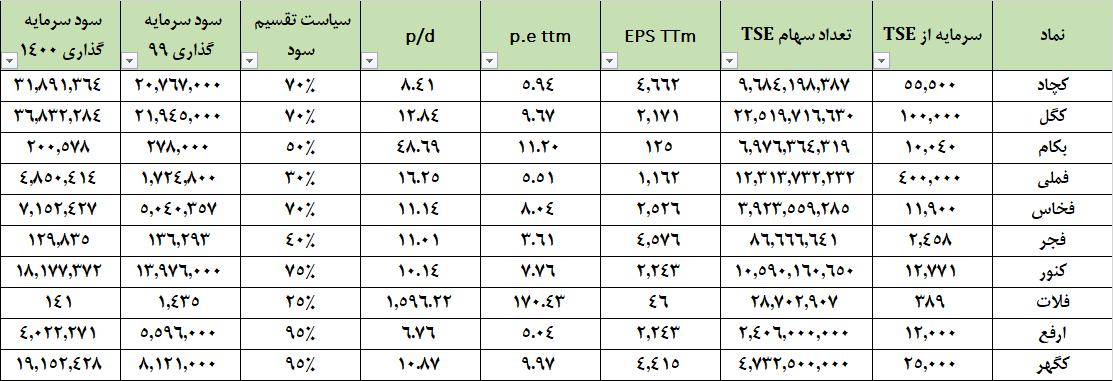This screenshot has height=381, width=1113.
Task: Select the بکام EPS TTm value cell
Action: tap(661, 147)
